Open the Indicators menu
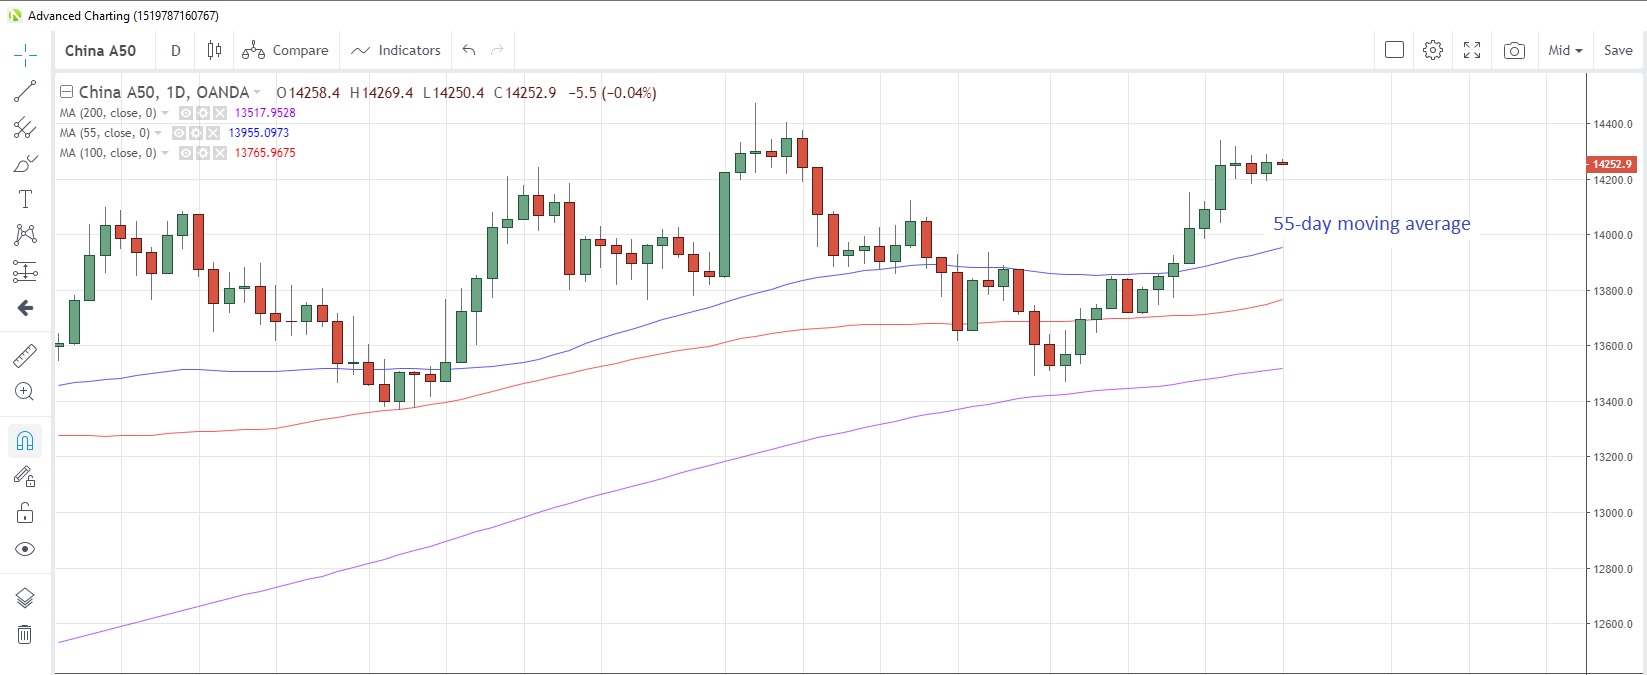Image resolution: width=1647 pixels, height=675 pixels. point(396,50)
